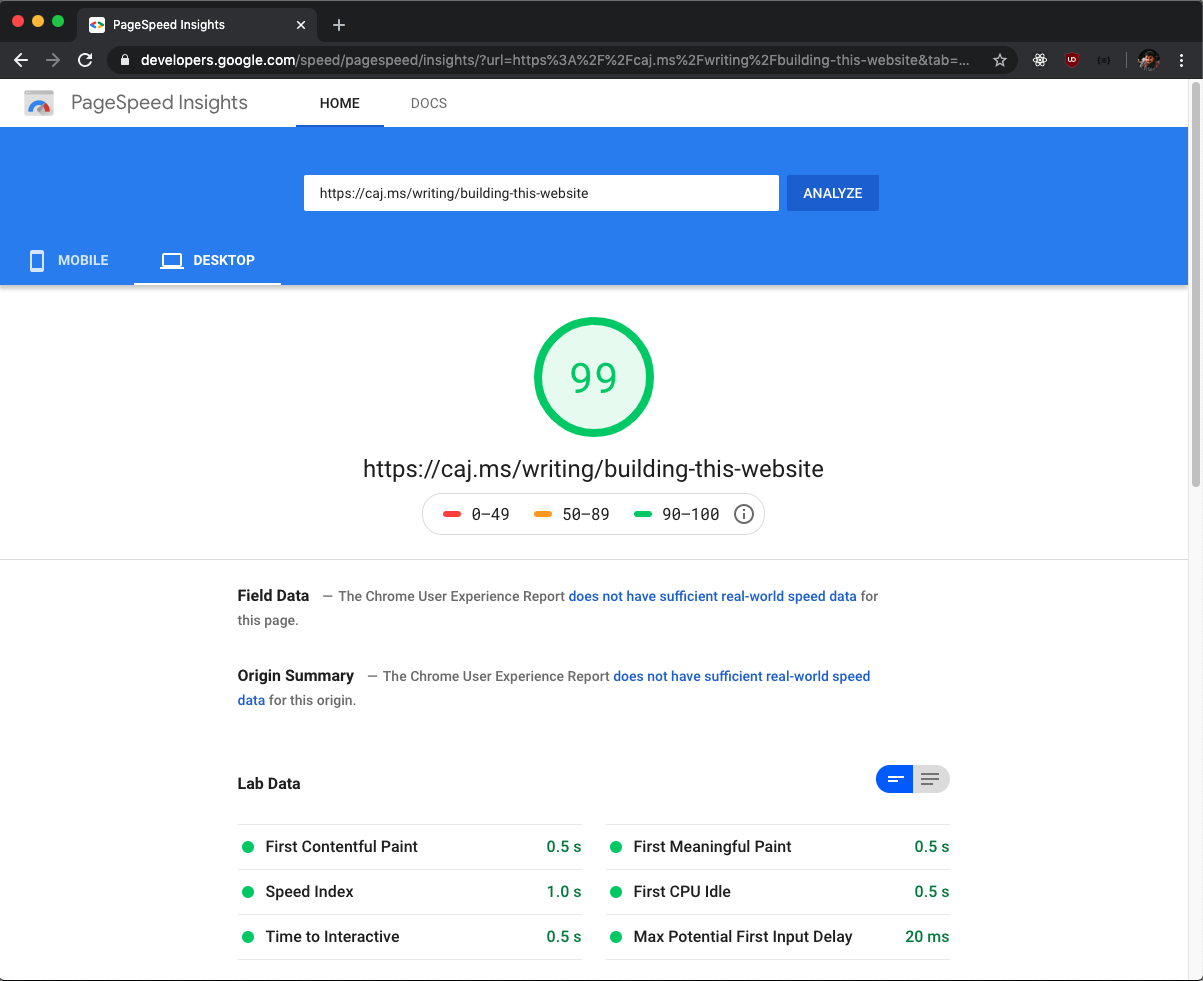The image size is (1203, 981).
Task: Click the Time to Interactive metric
Action: [x=410, y=936]
